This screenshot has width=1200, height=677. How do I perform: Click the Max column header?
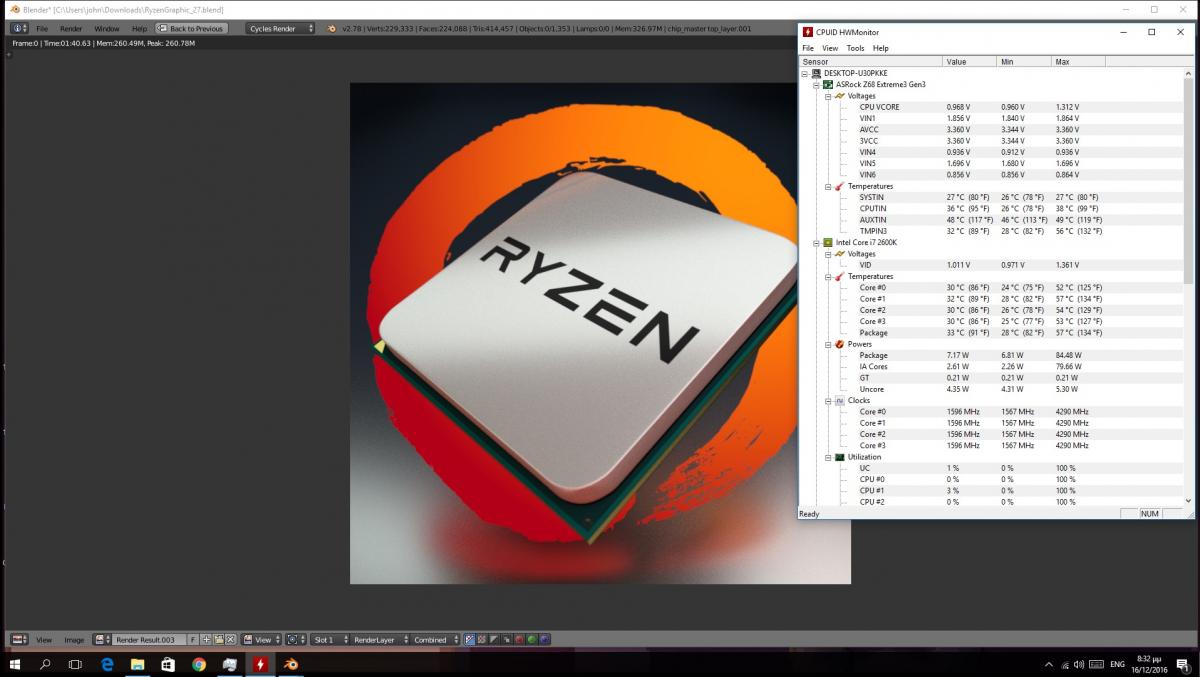click(x=1078, y=62)
